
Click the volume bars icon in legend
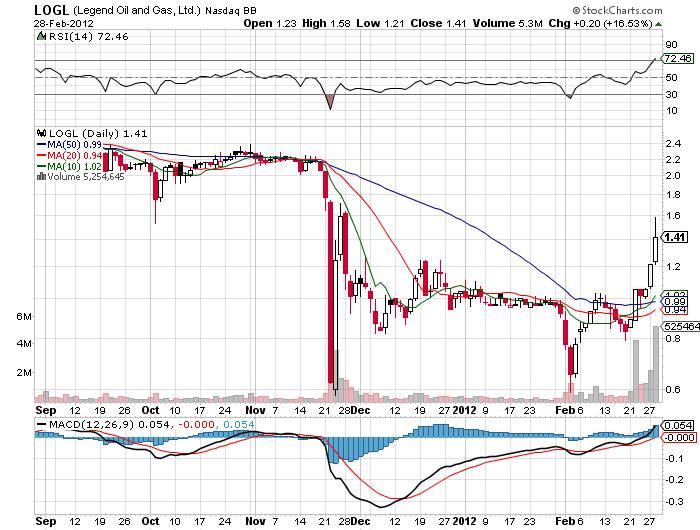point(42,177)
